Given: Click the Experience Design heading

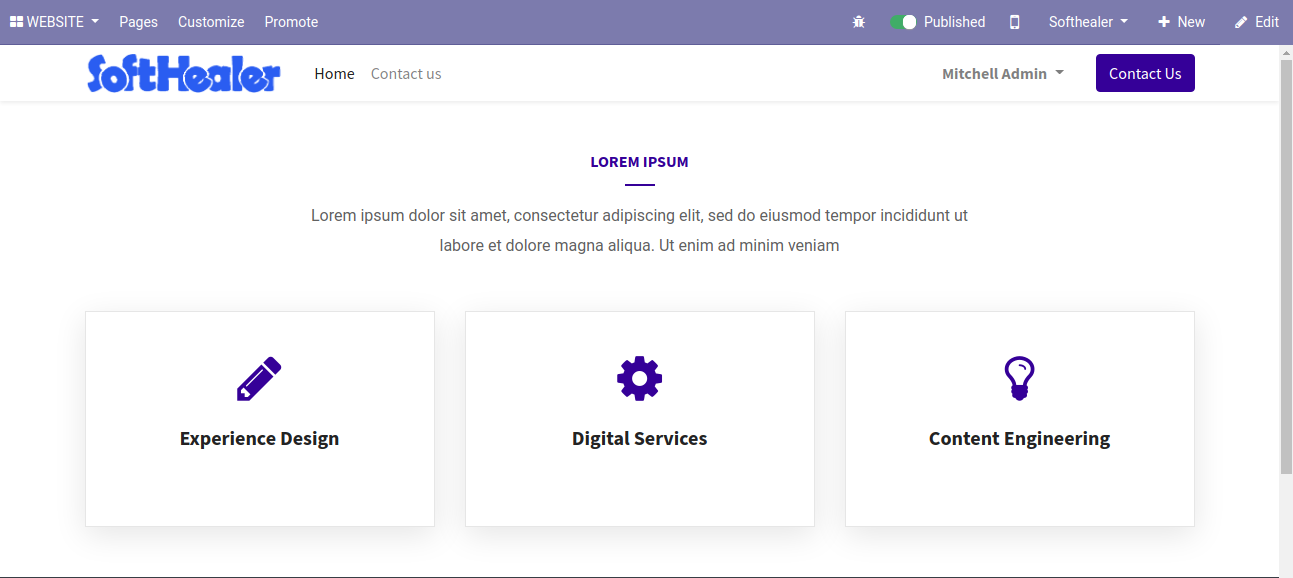Looking at the screenshot, I should [259, 438].
